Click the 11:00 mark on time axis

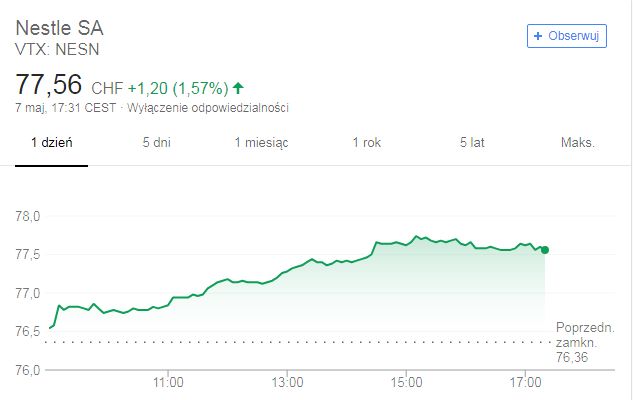[169, 382]
